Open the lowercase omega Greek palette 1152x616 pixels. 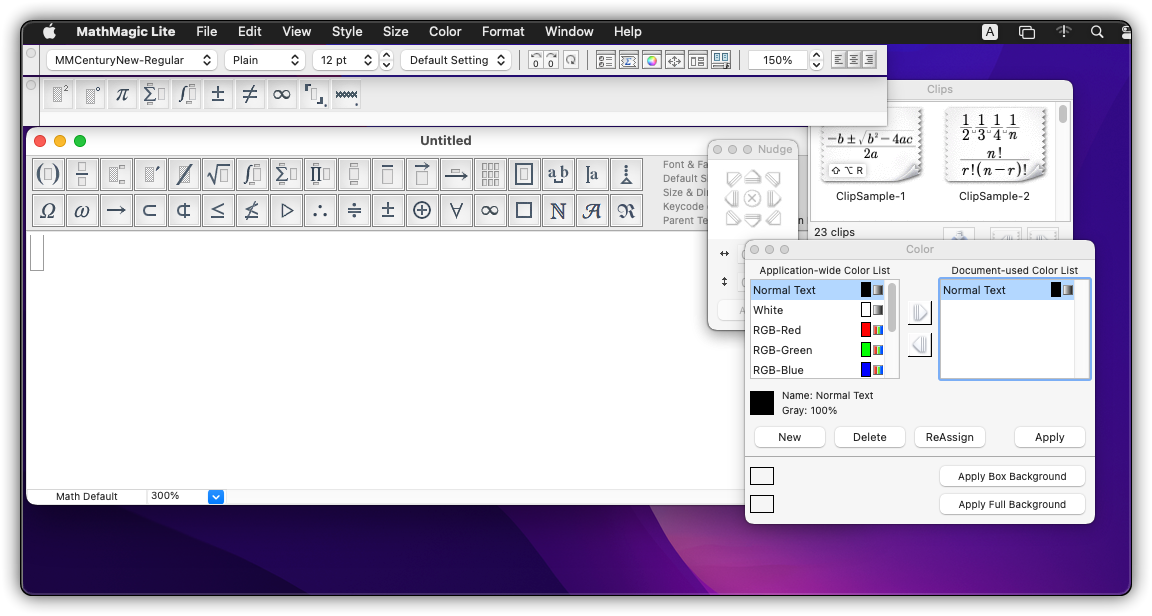(x=82, y=211)
